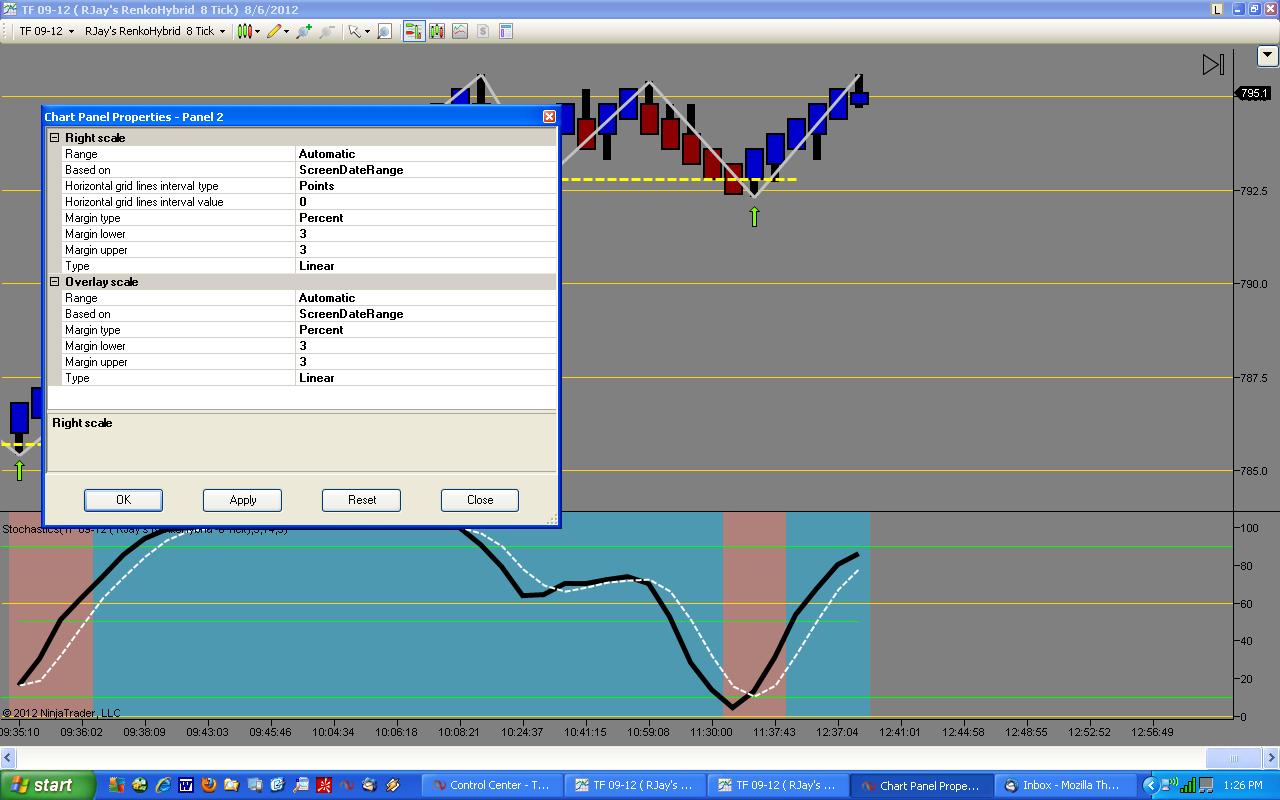Open the chart properties icon

(x=506, y=31)
